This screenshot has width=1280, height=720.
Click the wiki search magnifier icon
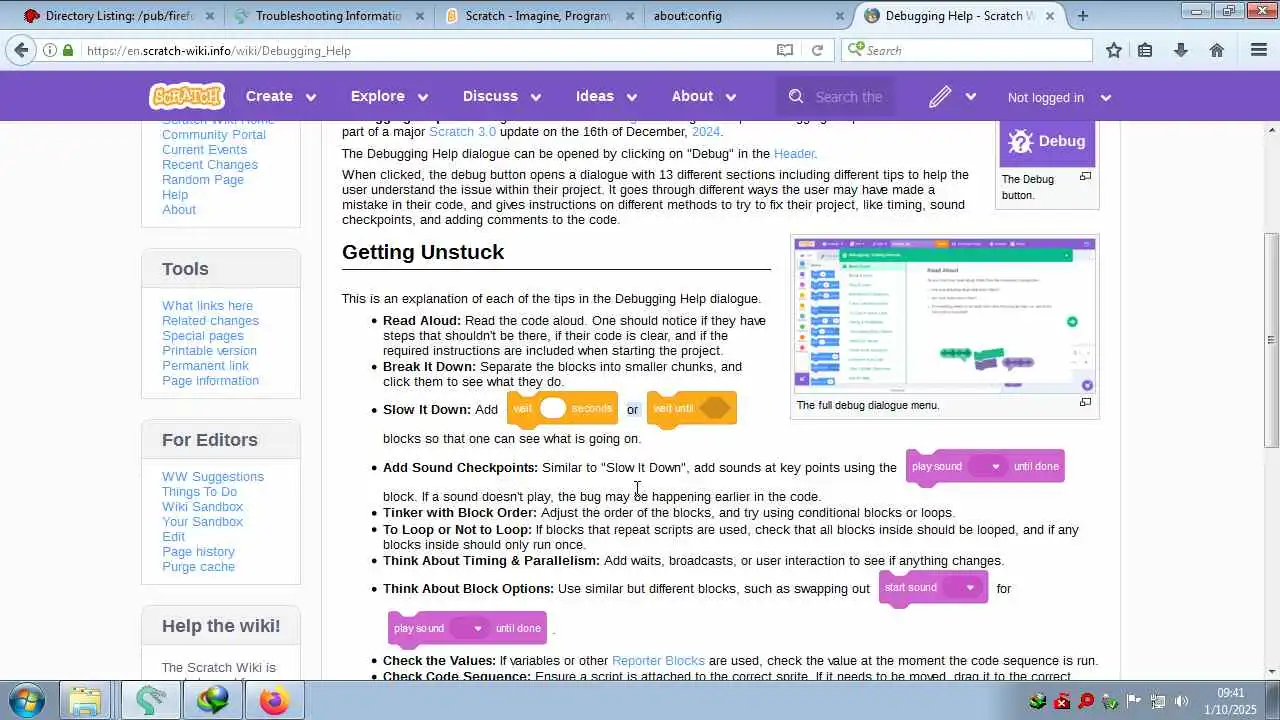click(796, 96)
